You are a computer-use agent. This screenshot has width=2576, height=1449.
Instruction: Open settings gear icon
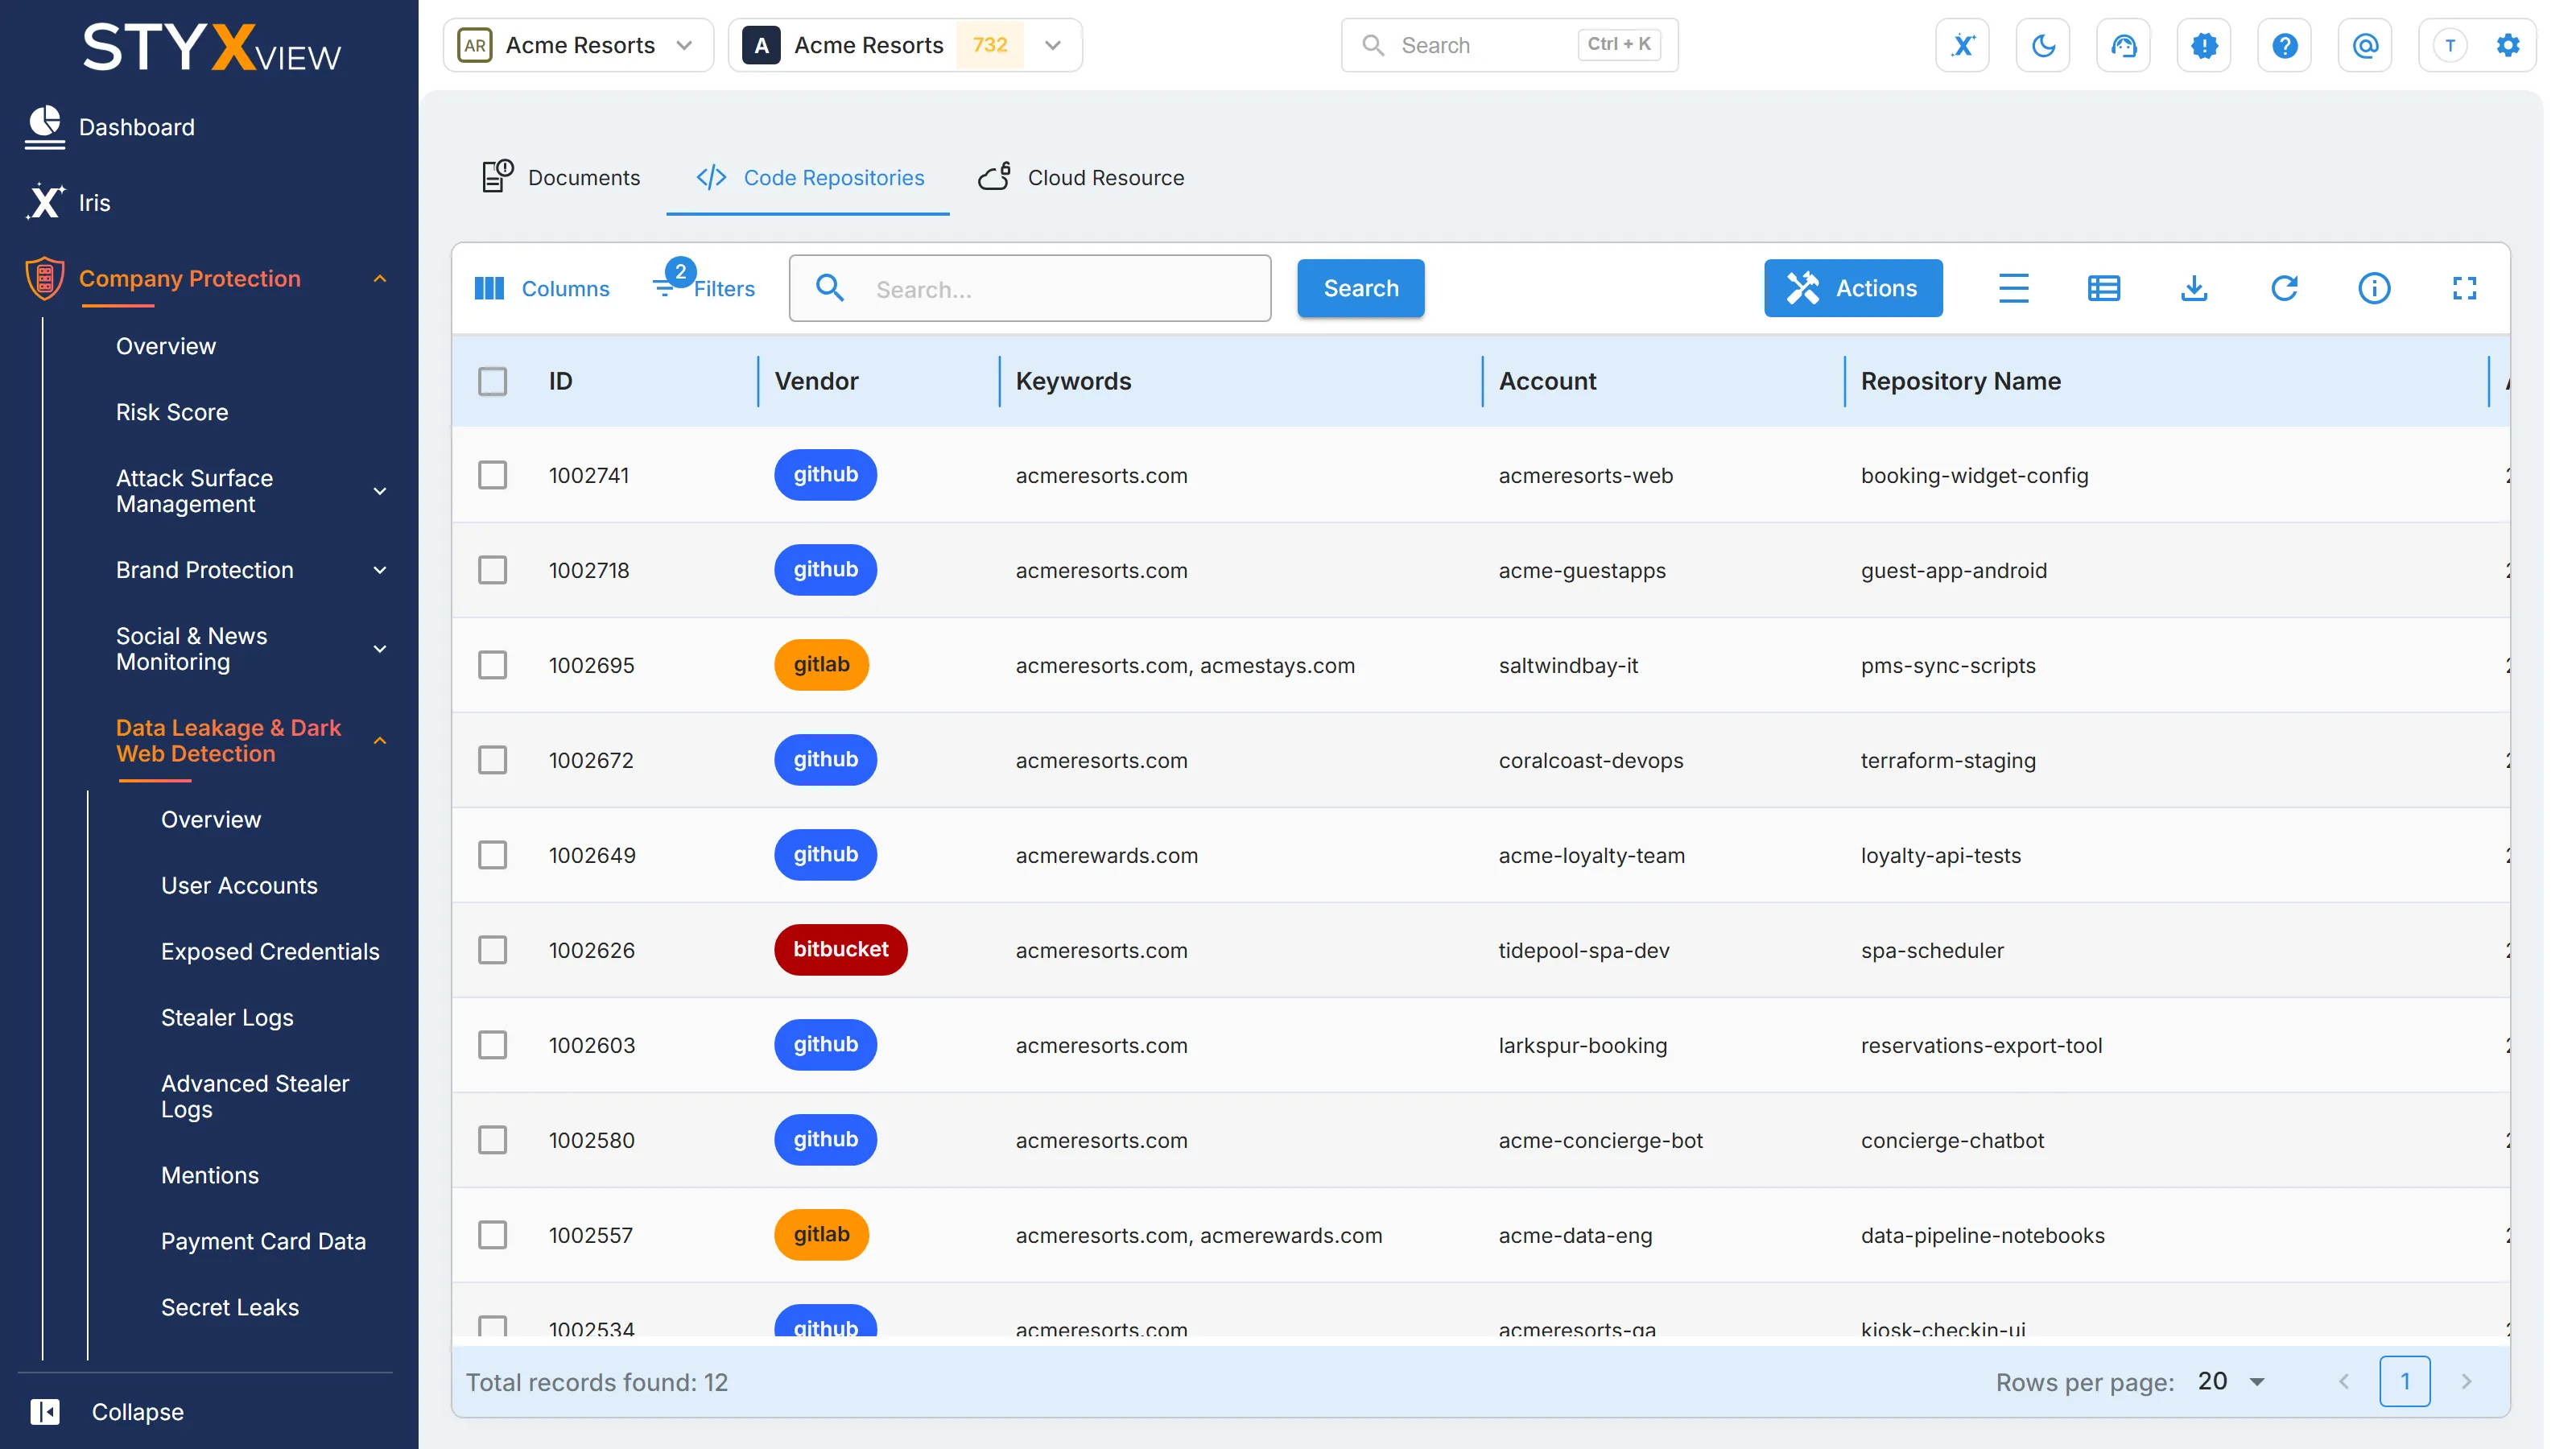coord(2508,45)
